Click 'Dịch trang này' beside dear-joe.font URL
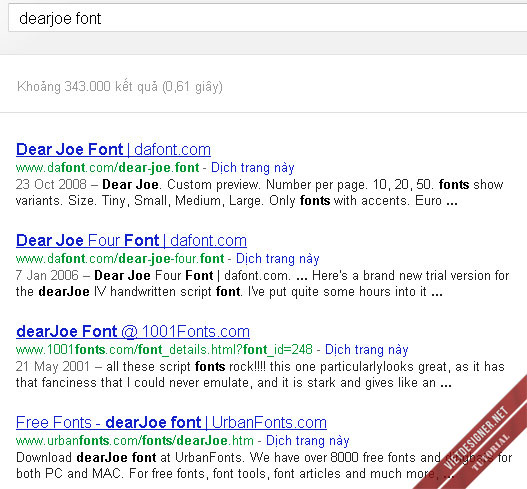 pos(253,167)
